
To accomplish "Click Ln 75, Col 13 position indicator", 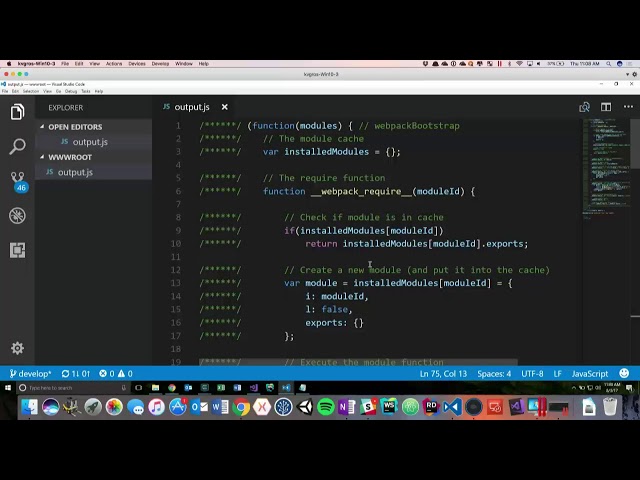I will (x=443, y=373).
